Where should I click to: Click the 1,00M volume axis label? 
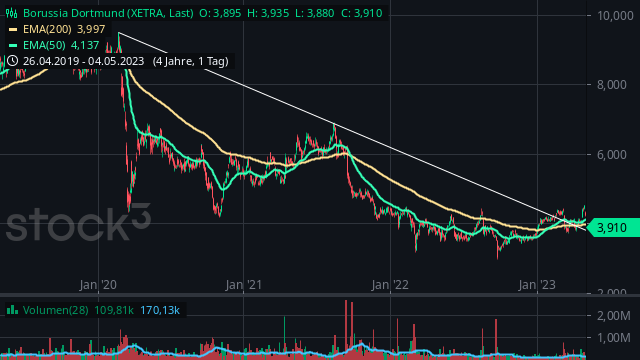614,338
